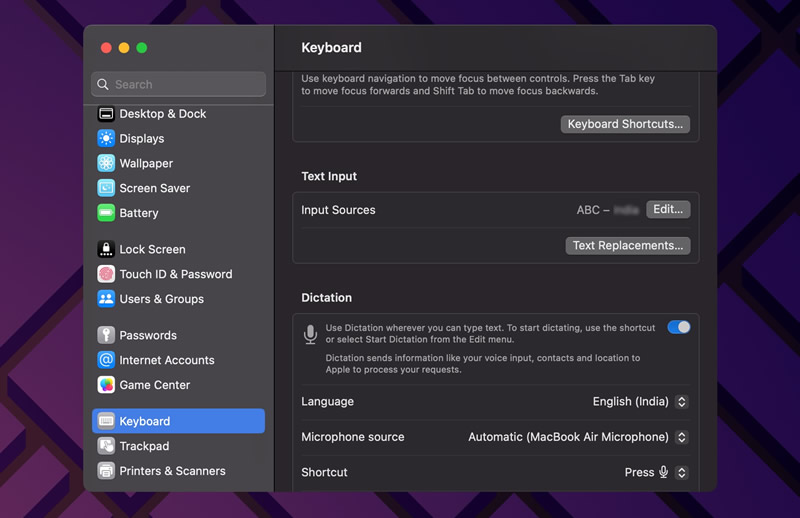Click the Wallpaper flower icon
This screenshot has width=800, height=518.
106,163
